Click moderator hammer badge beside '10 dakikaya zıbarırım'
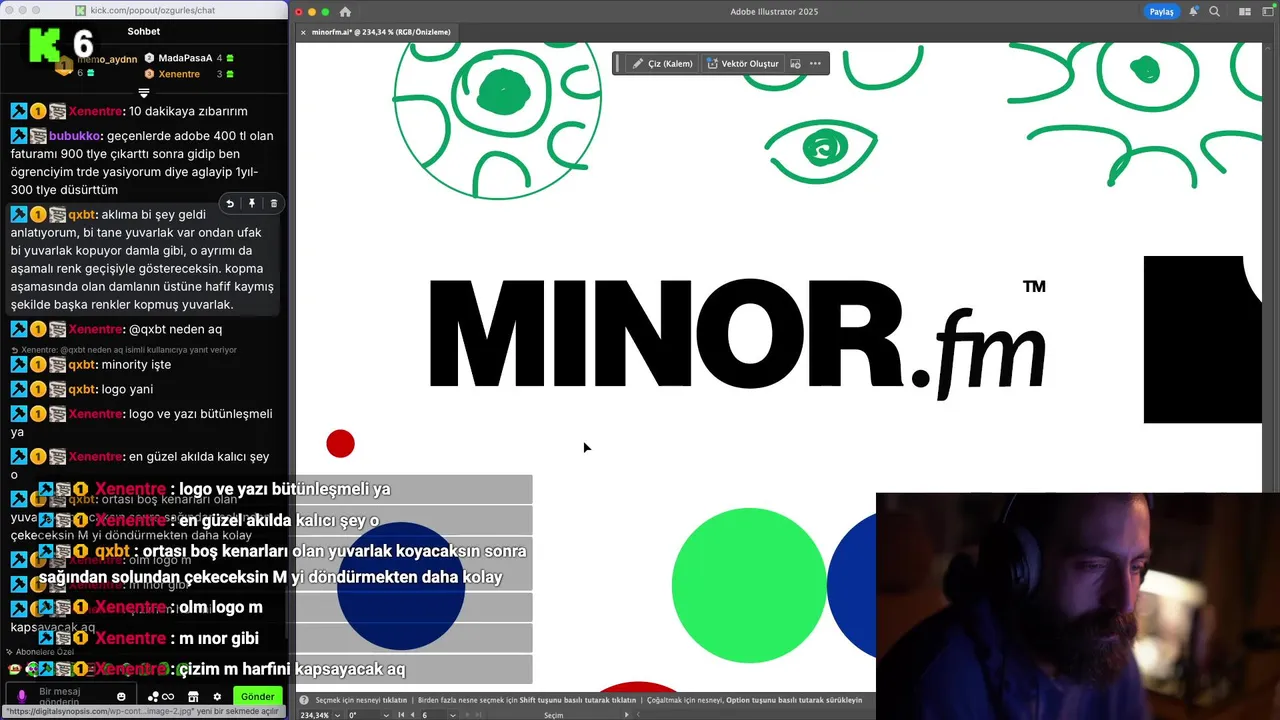This screenshot has height=720, width=1280. pos(19,111)
